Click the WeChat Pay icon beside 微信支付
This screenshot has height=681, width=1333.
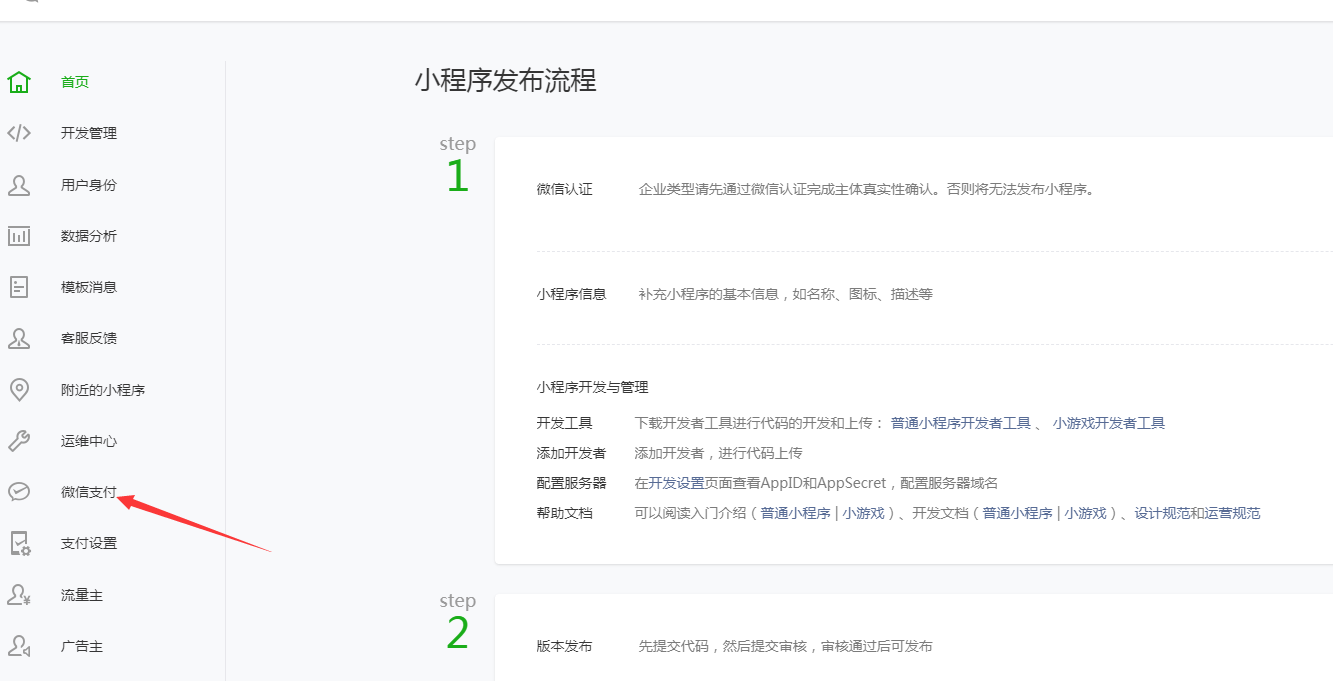point(19,492)
